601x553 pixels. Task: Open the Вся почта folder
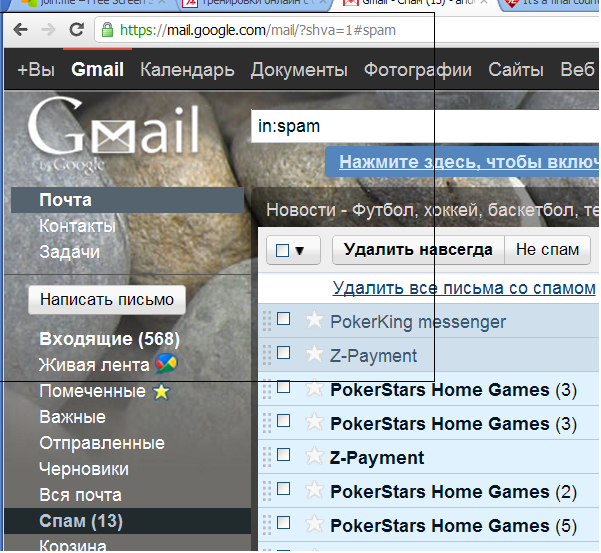pos(80,495)
